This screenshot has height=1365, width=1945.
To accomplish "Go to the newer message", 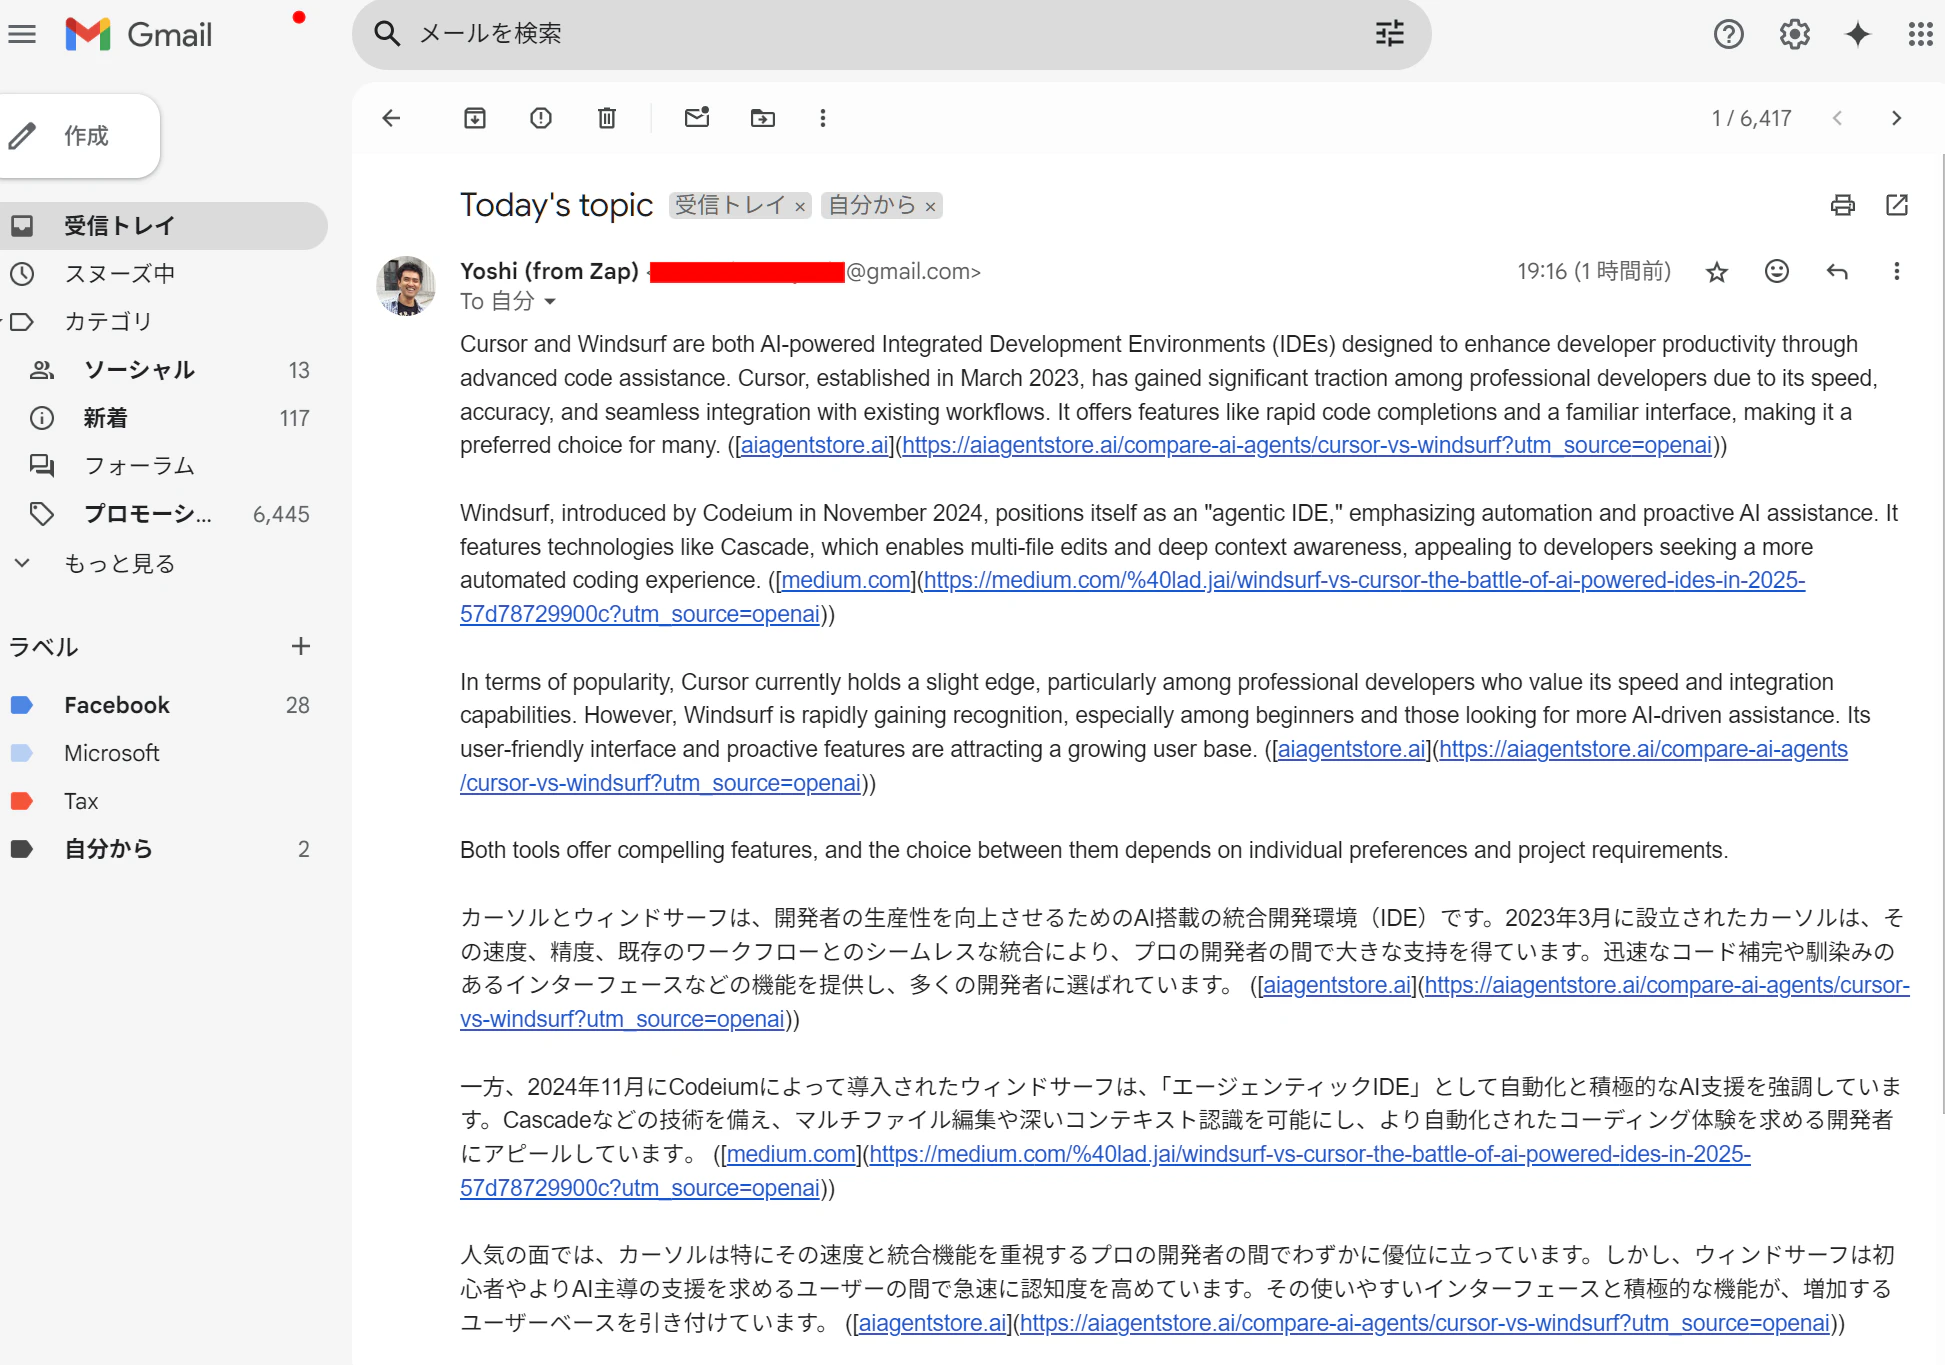I will click(1837, 118).
